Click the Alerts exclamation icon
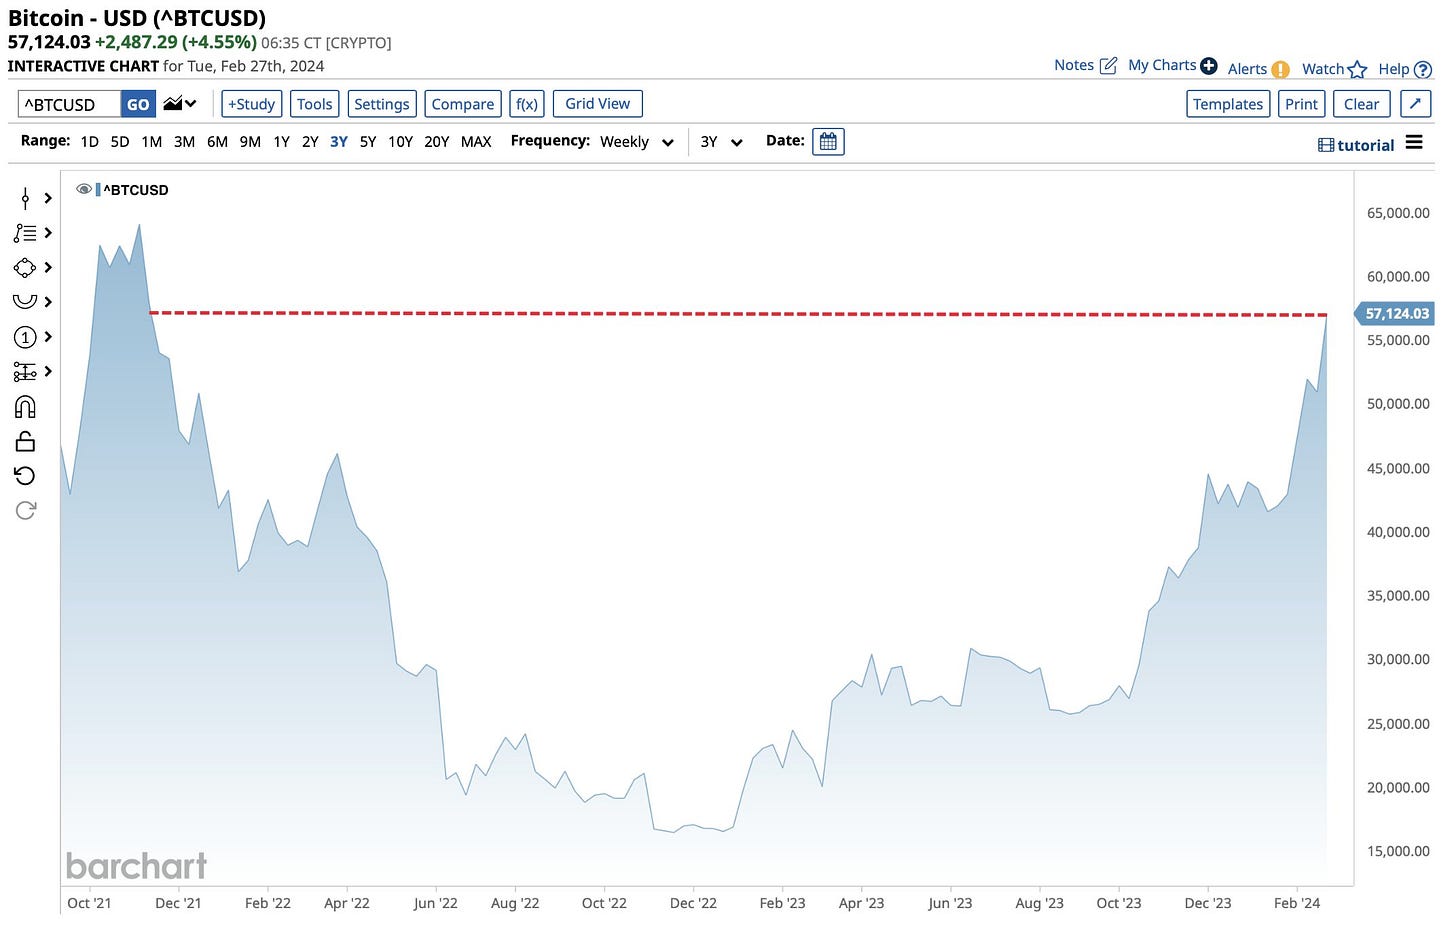The width and height of the screenshot is (1456, 932). click(x=1280, y=69)
